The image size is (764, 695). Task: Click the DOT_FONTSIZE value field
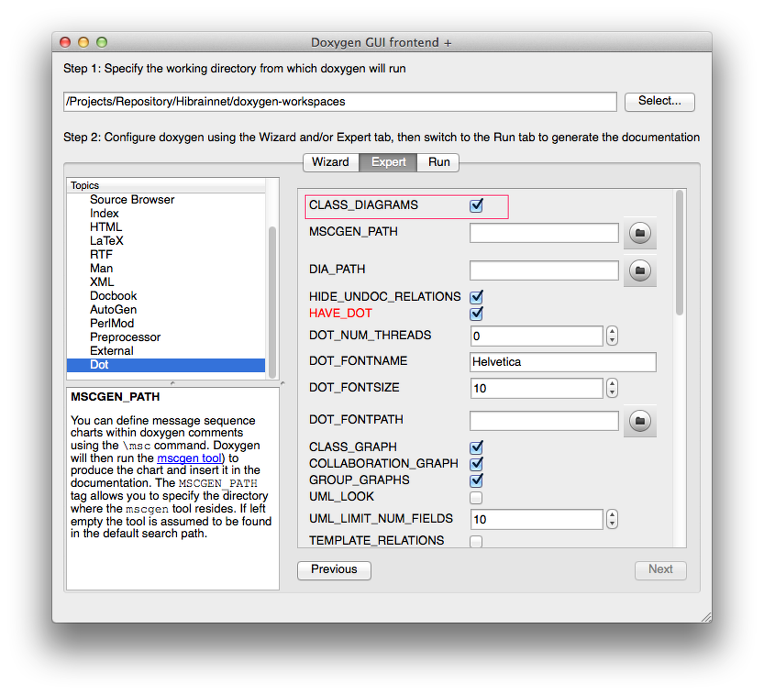536,388
